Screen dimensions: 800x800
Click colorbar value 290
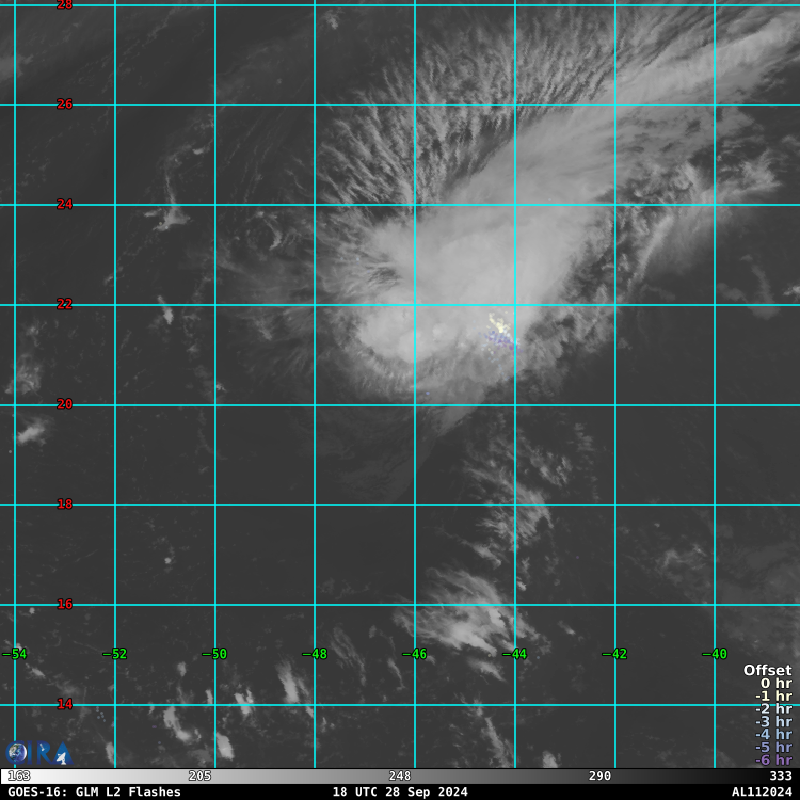pos(599,776)
